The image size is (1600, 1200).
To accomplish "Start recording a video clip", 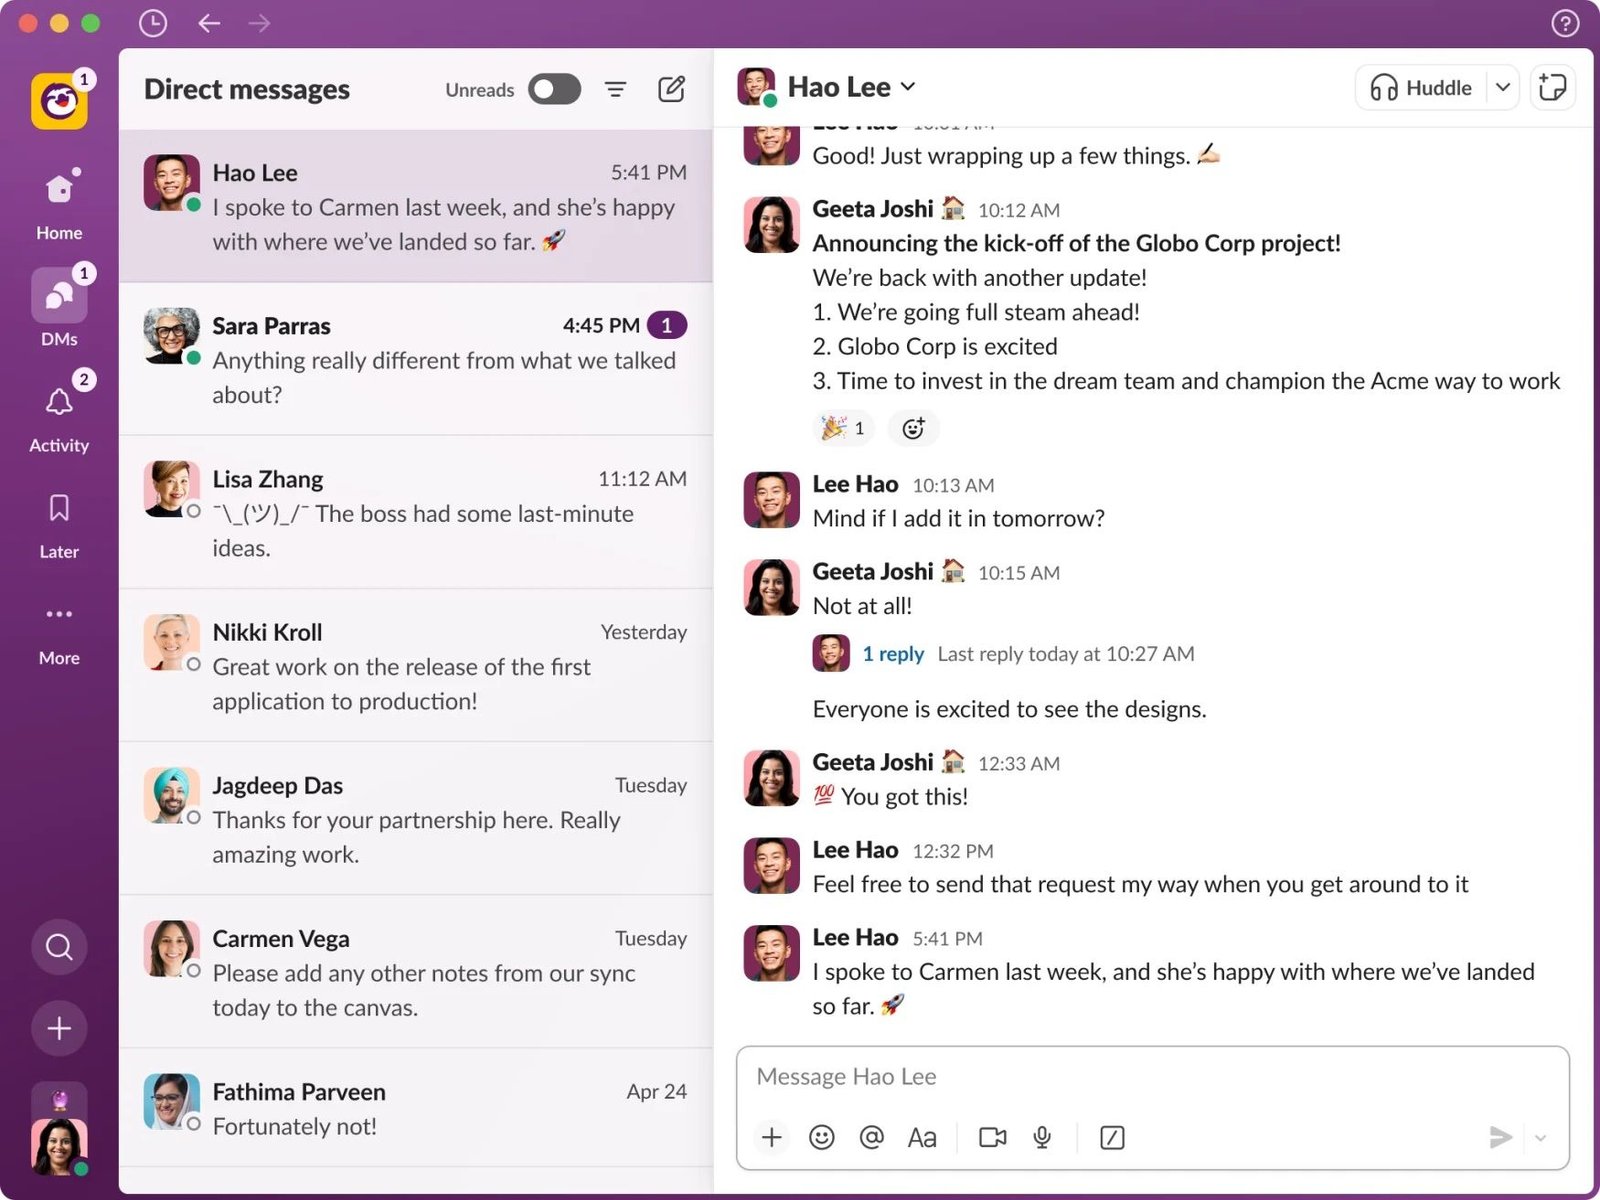I will coord(991,1137).
